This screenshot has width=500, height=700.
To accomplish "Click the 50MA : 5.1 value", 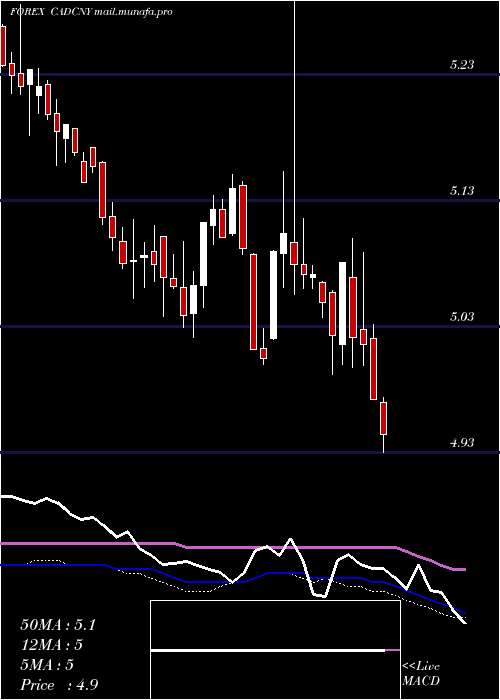I will 58,625.
